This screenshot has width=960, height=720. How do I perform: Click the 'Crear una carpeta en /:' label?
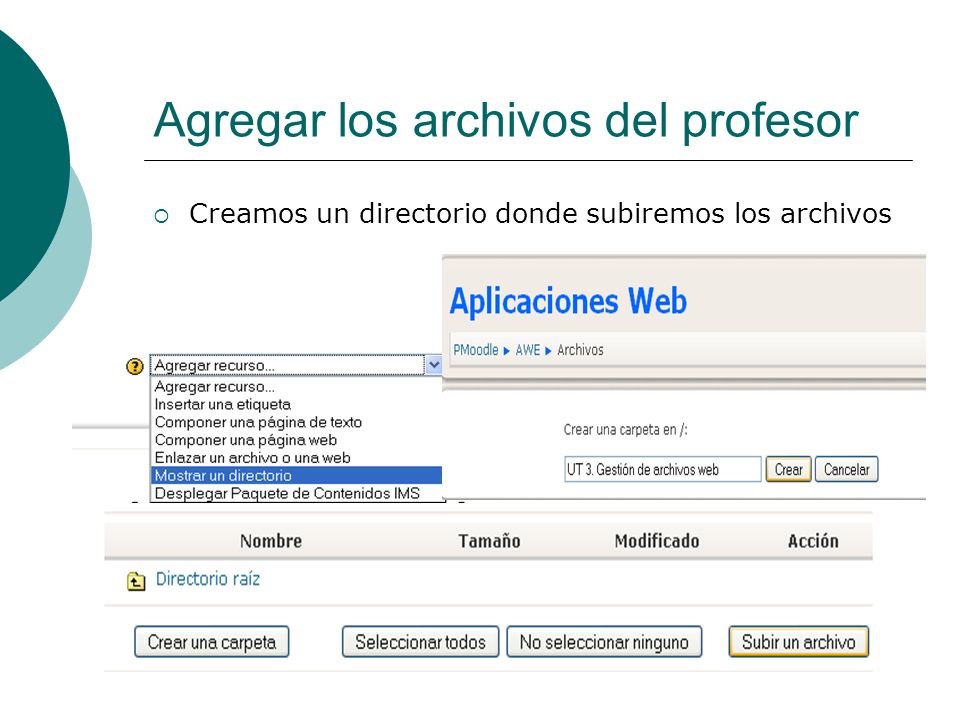pos(626,430)
